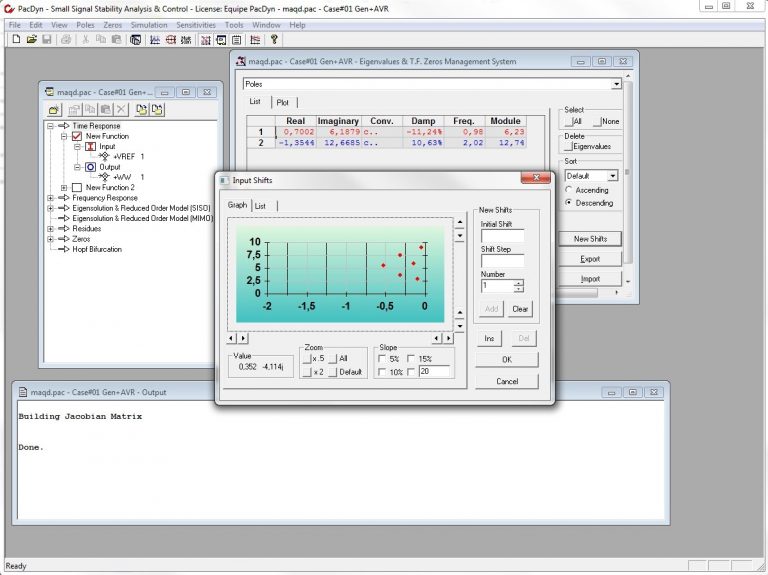Click the Export button
This screenshot has width=768, height=575.
pos(590,259)
